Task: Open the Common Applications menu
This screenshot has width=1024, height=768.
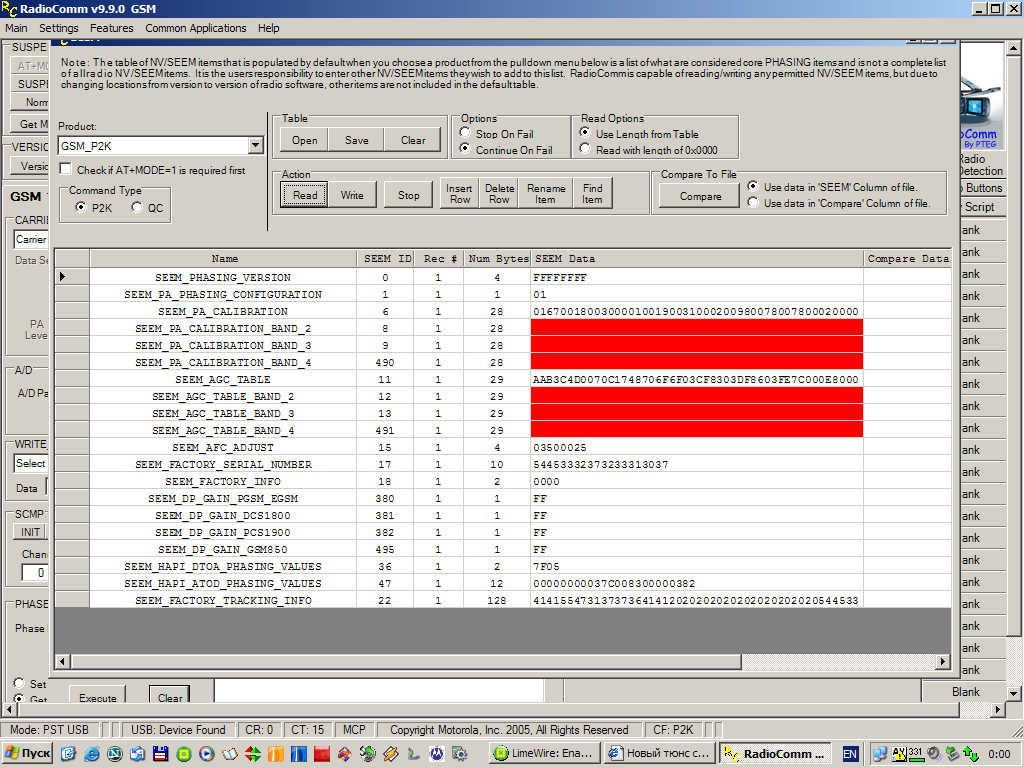Action: 196,28
